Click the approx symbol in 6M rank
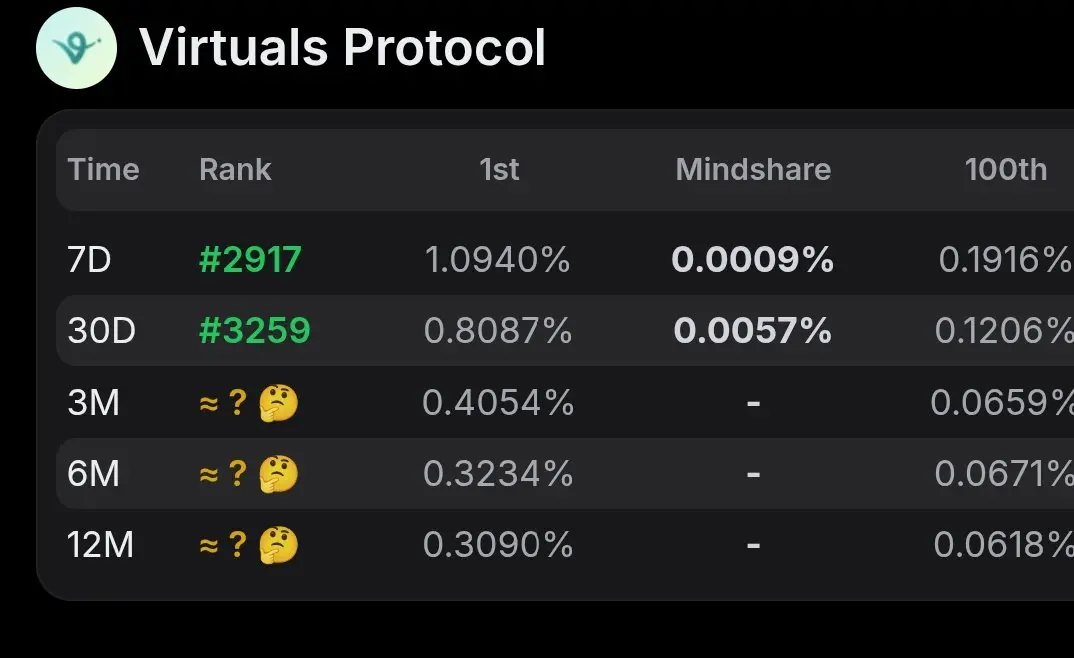The width and height of the screenshot is (1074, 658). point(209,474)
